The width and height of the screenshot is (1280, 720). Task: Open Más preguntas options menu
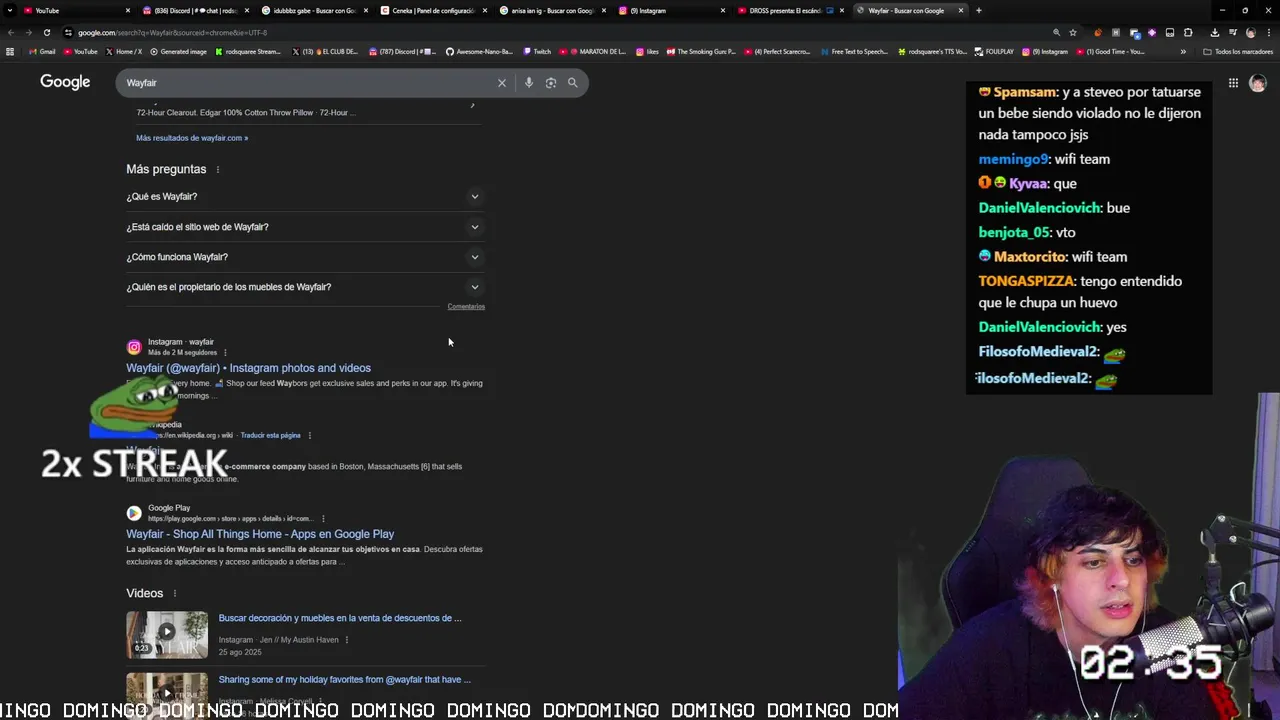coord(217,170)
